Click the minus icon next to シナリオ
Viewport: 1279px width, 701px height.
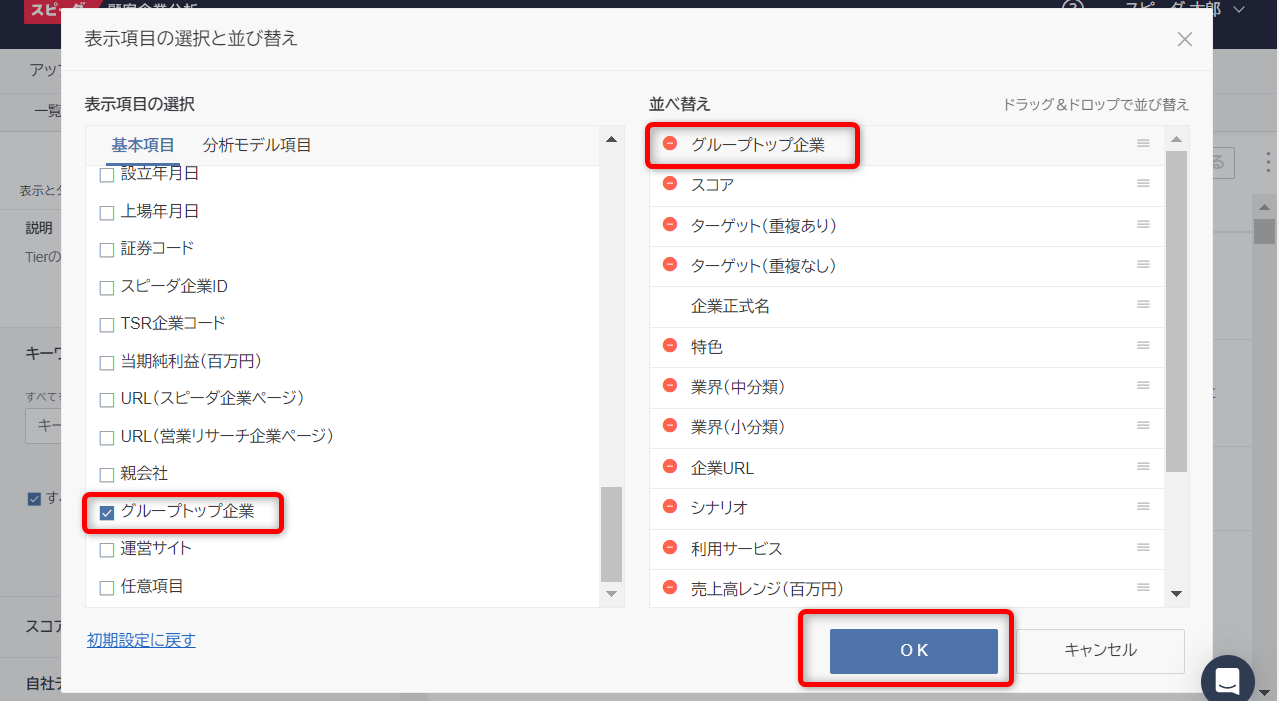670,507
